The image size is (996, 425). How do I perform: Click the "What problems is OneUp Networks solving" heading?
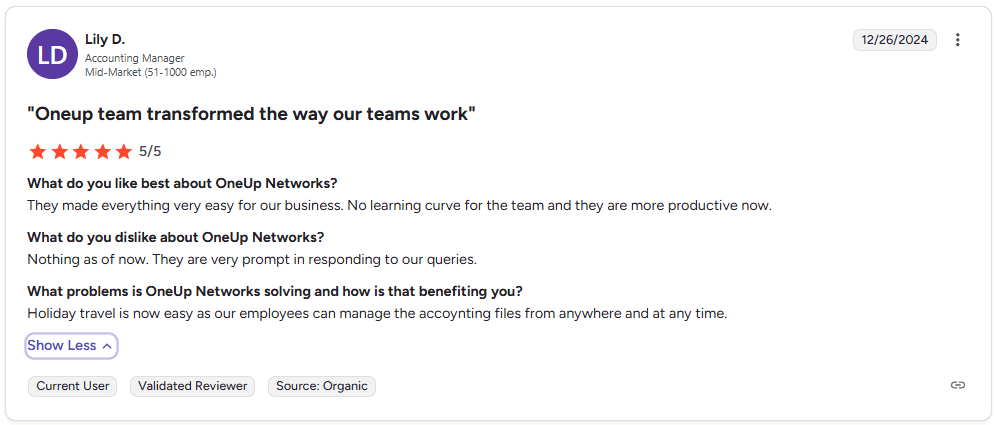click(x=275, y=291)
